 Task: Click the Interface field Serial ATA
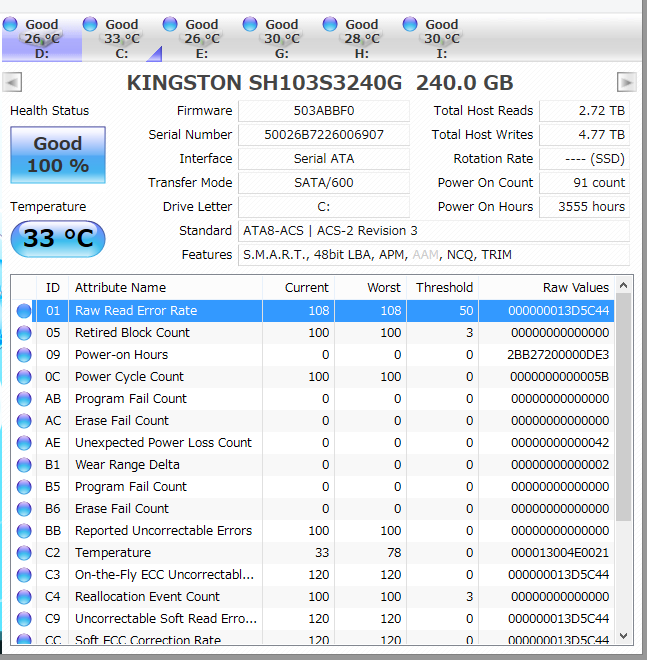click(324, 159)
